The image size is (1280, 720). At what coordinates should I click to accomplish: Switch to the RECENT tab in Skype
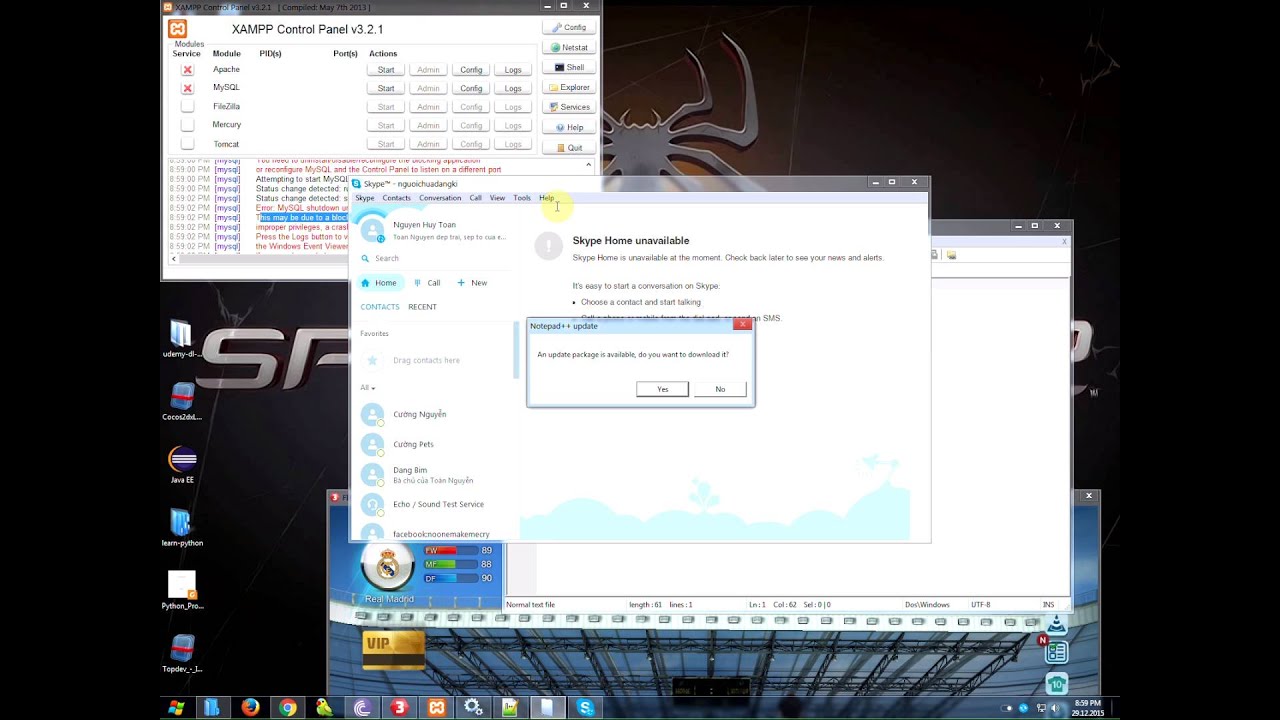pos(422,307)
